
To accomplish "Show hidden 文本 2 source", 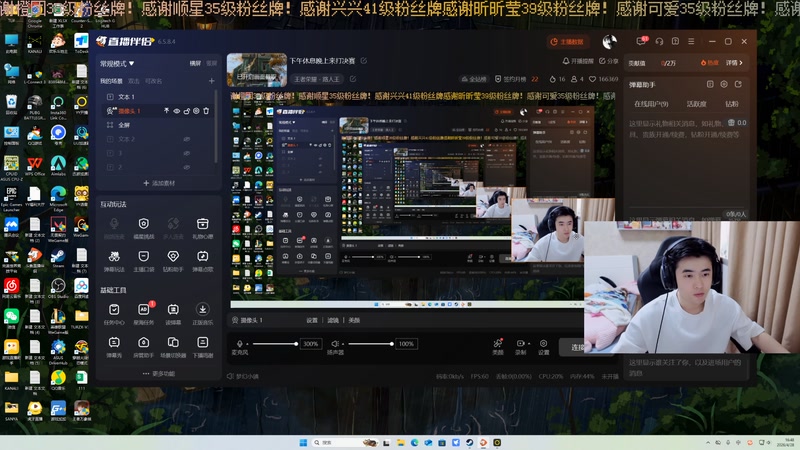I will pyautogui.click(x=187, y=139).
